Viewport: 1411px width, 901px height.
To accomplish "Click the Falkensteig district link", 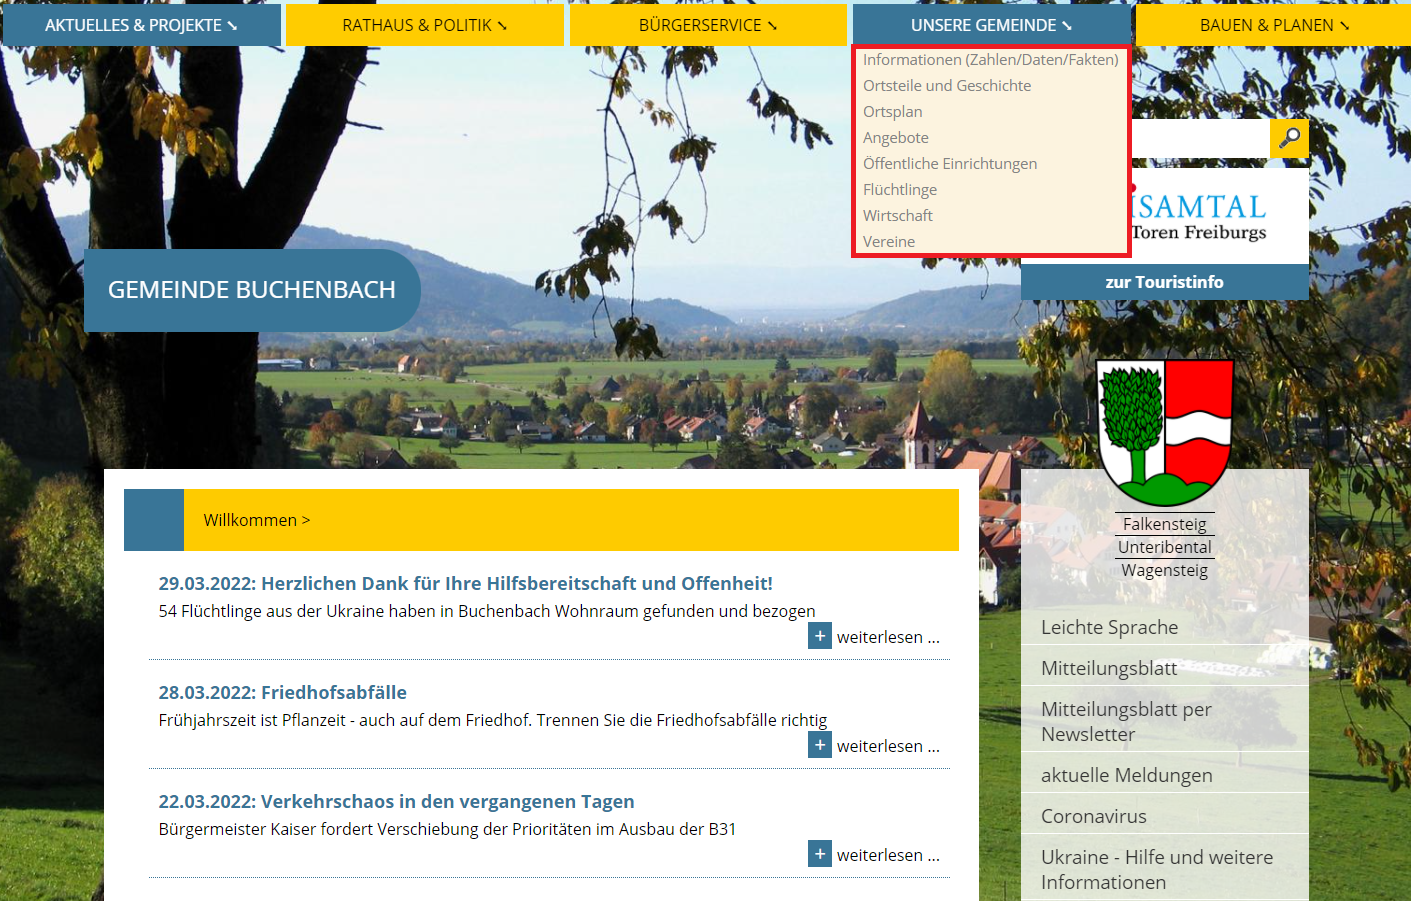I will point(1164,524).
